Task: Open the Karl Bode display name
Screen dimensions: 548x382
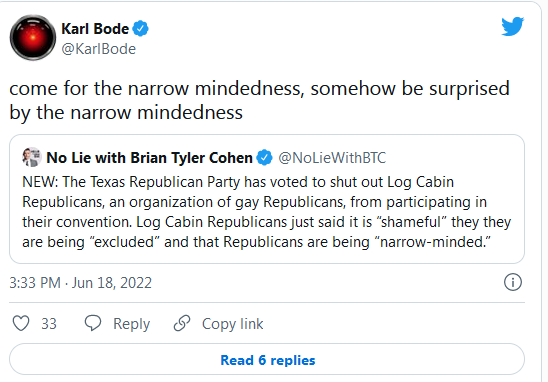Action: (x=95, y=29)
